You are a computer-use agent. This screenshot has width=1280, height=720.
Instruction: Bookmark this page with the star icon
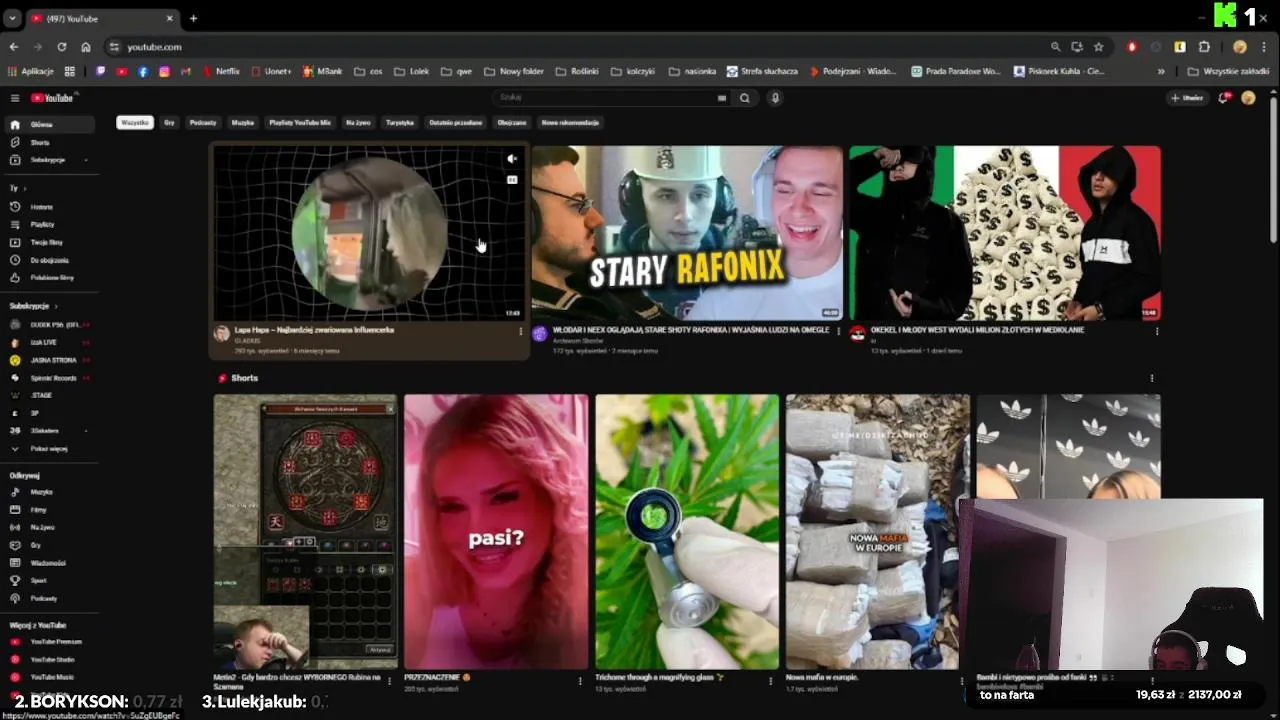[1099, 47]
